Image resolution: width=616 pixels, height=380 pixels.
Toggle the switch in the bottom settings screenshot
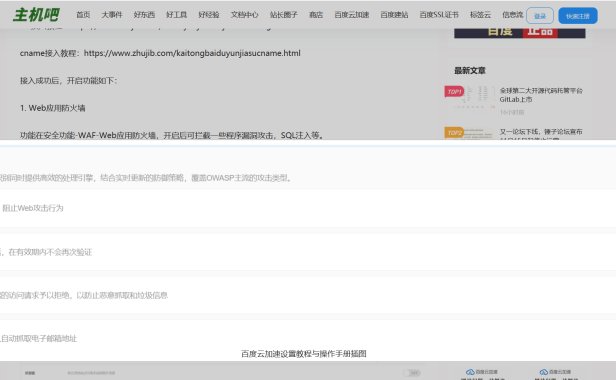pyautogui.click(x=412, y=373)
